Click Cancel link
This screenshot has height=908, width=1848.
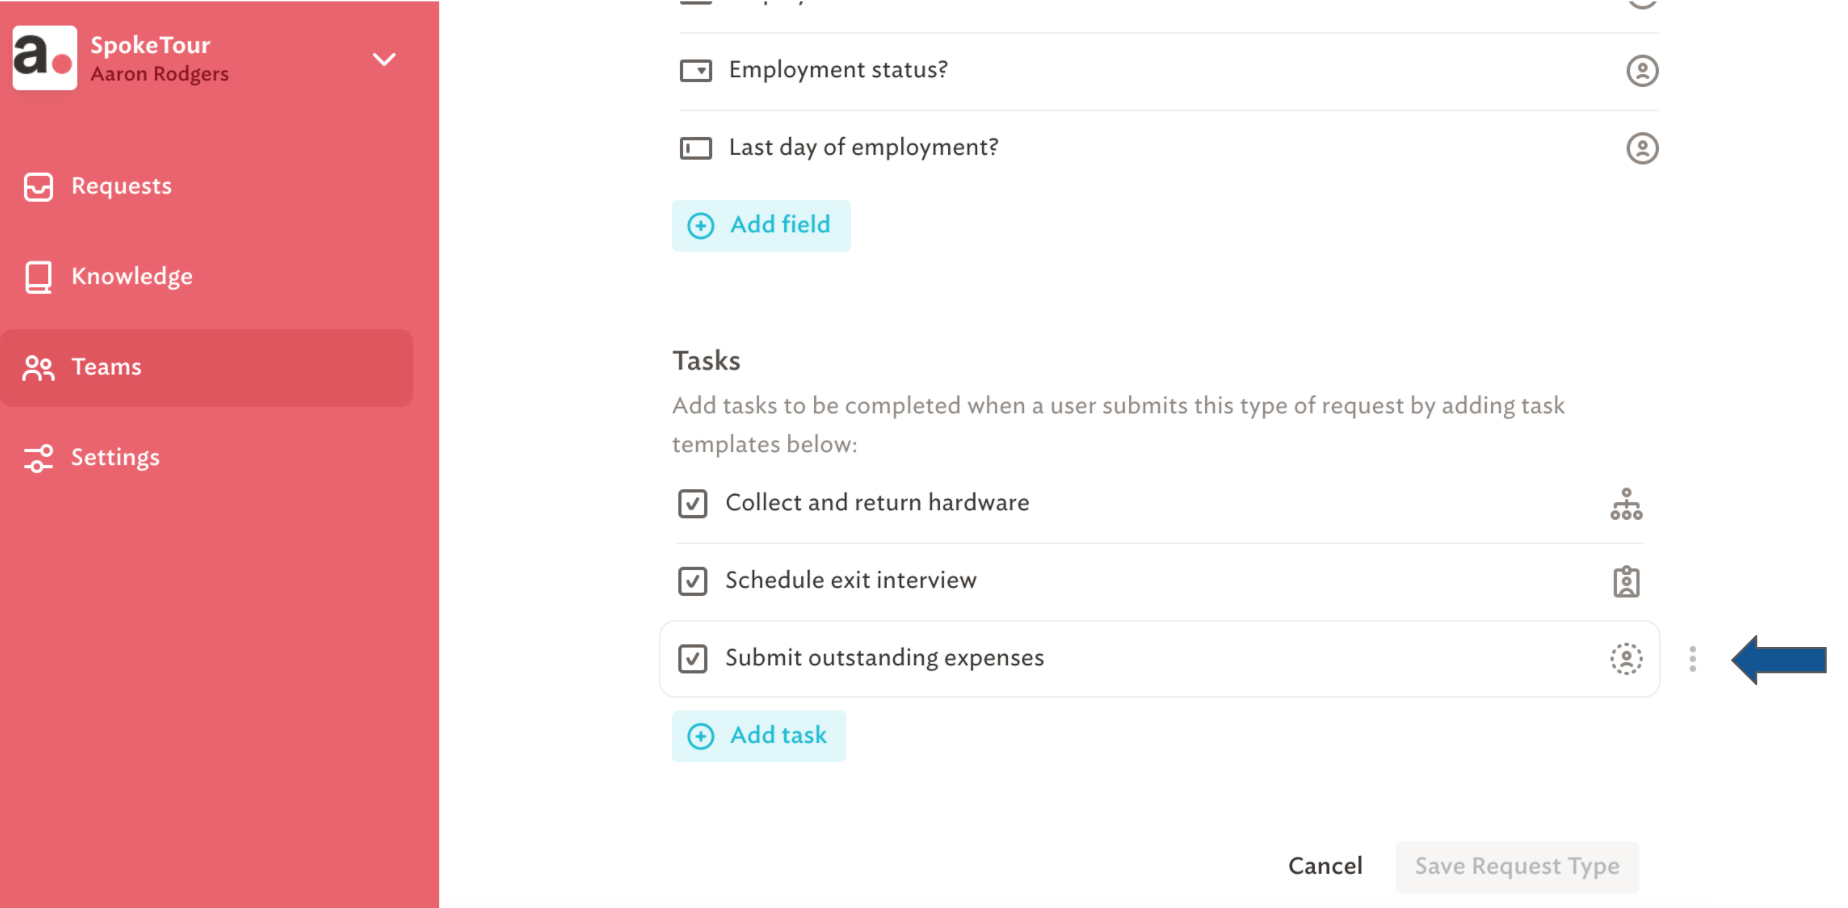click(1325, 866)
